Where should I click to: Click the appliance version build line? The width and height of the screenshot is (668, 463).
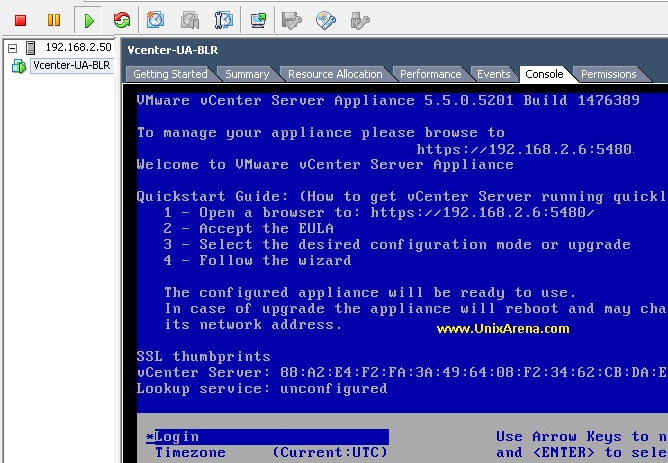click(388, 101)
